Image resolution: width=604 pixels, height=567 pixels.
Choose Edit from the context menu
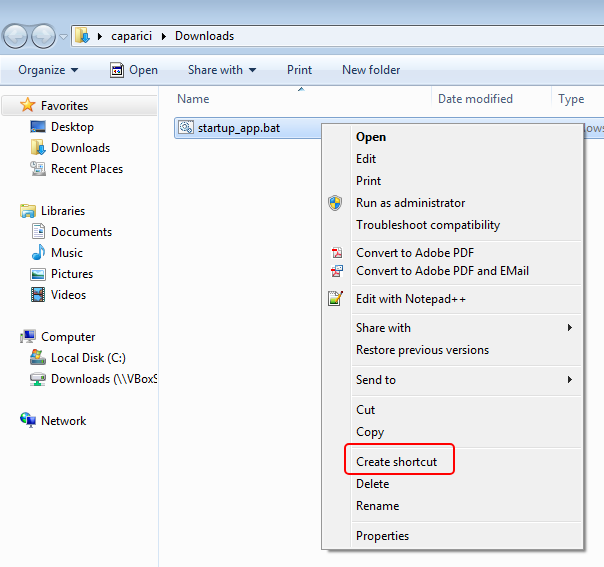click(366, 159)
